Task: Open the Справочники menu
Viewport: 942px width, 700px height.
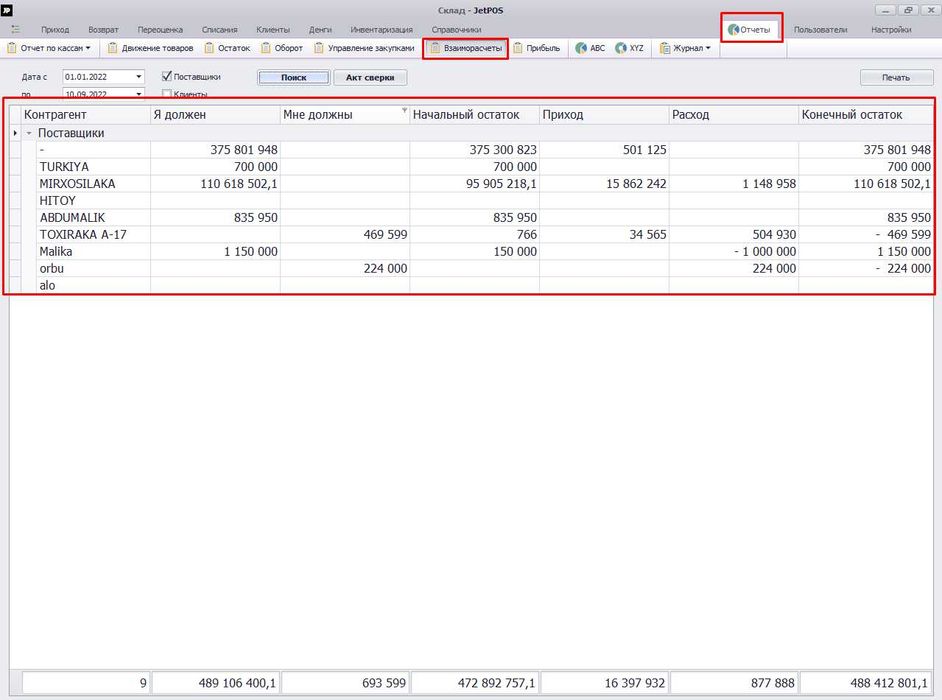Action: tap(456, 29)
